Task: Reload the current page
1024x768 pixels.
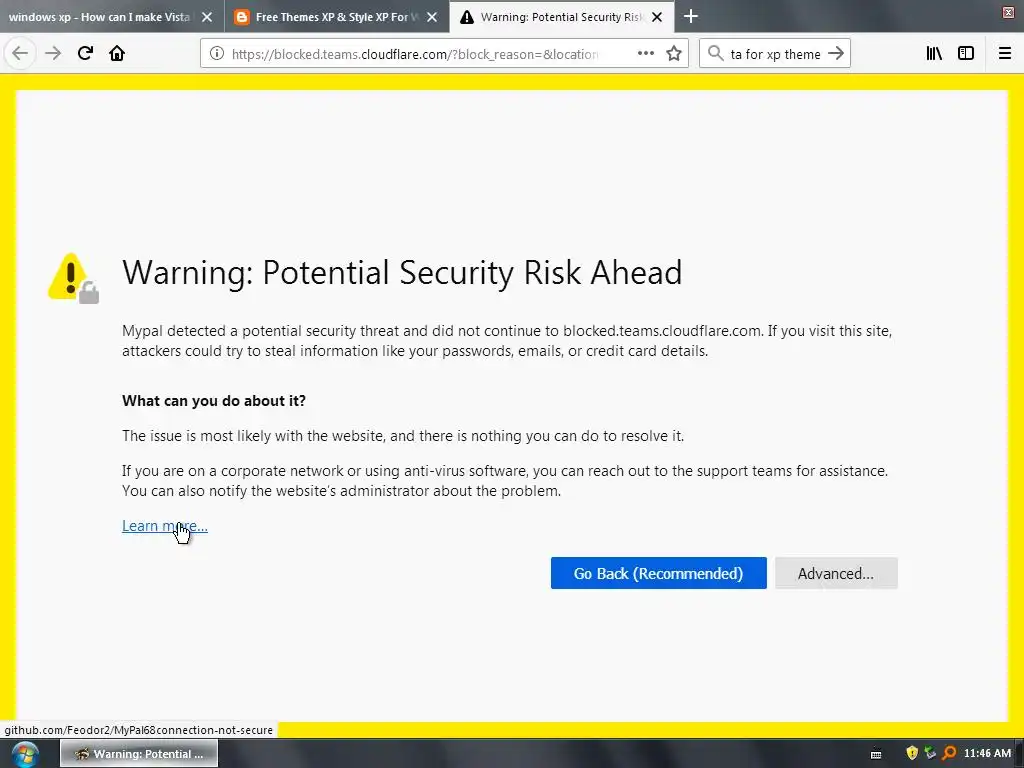Action: [85, 54]
